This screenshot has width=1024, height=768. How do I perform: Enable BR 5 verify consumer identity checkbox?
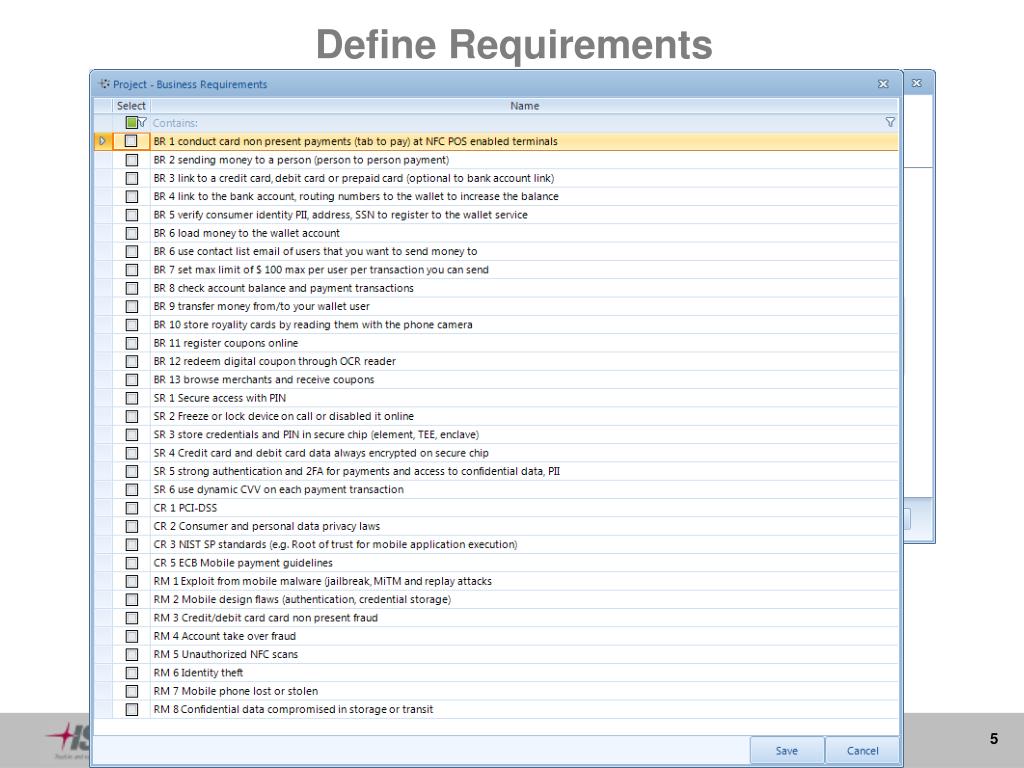click(x=132, y=215)
